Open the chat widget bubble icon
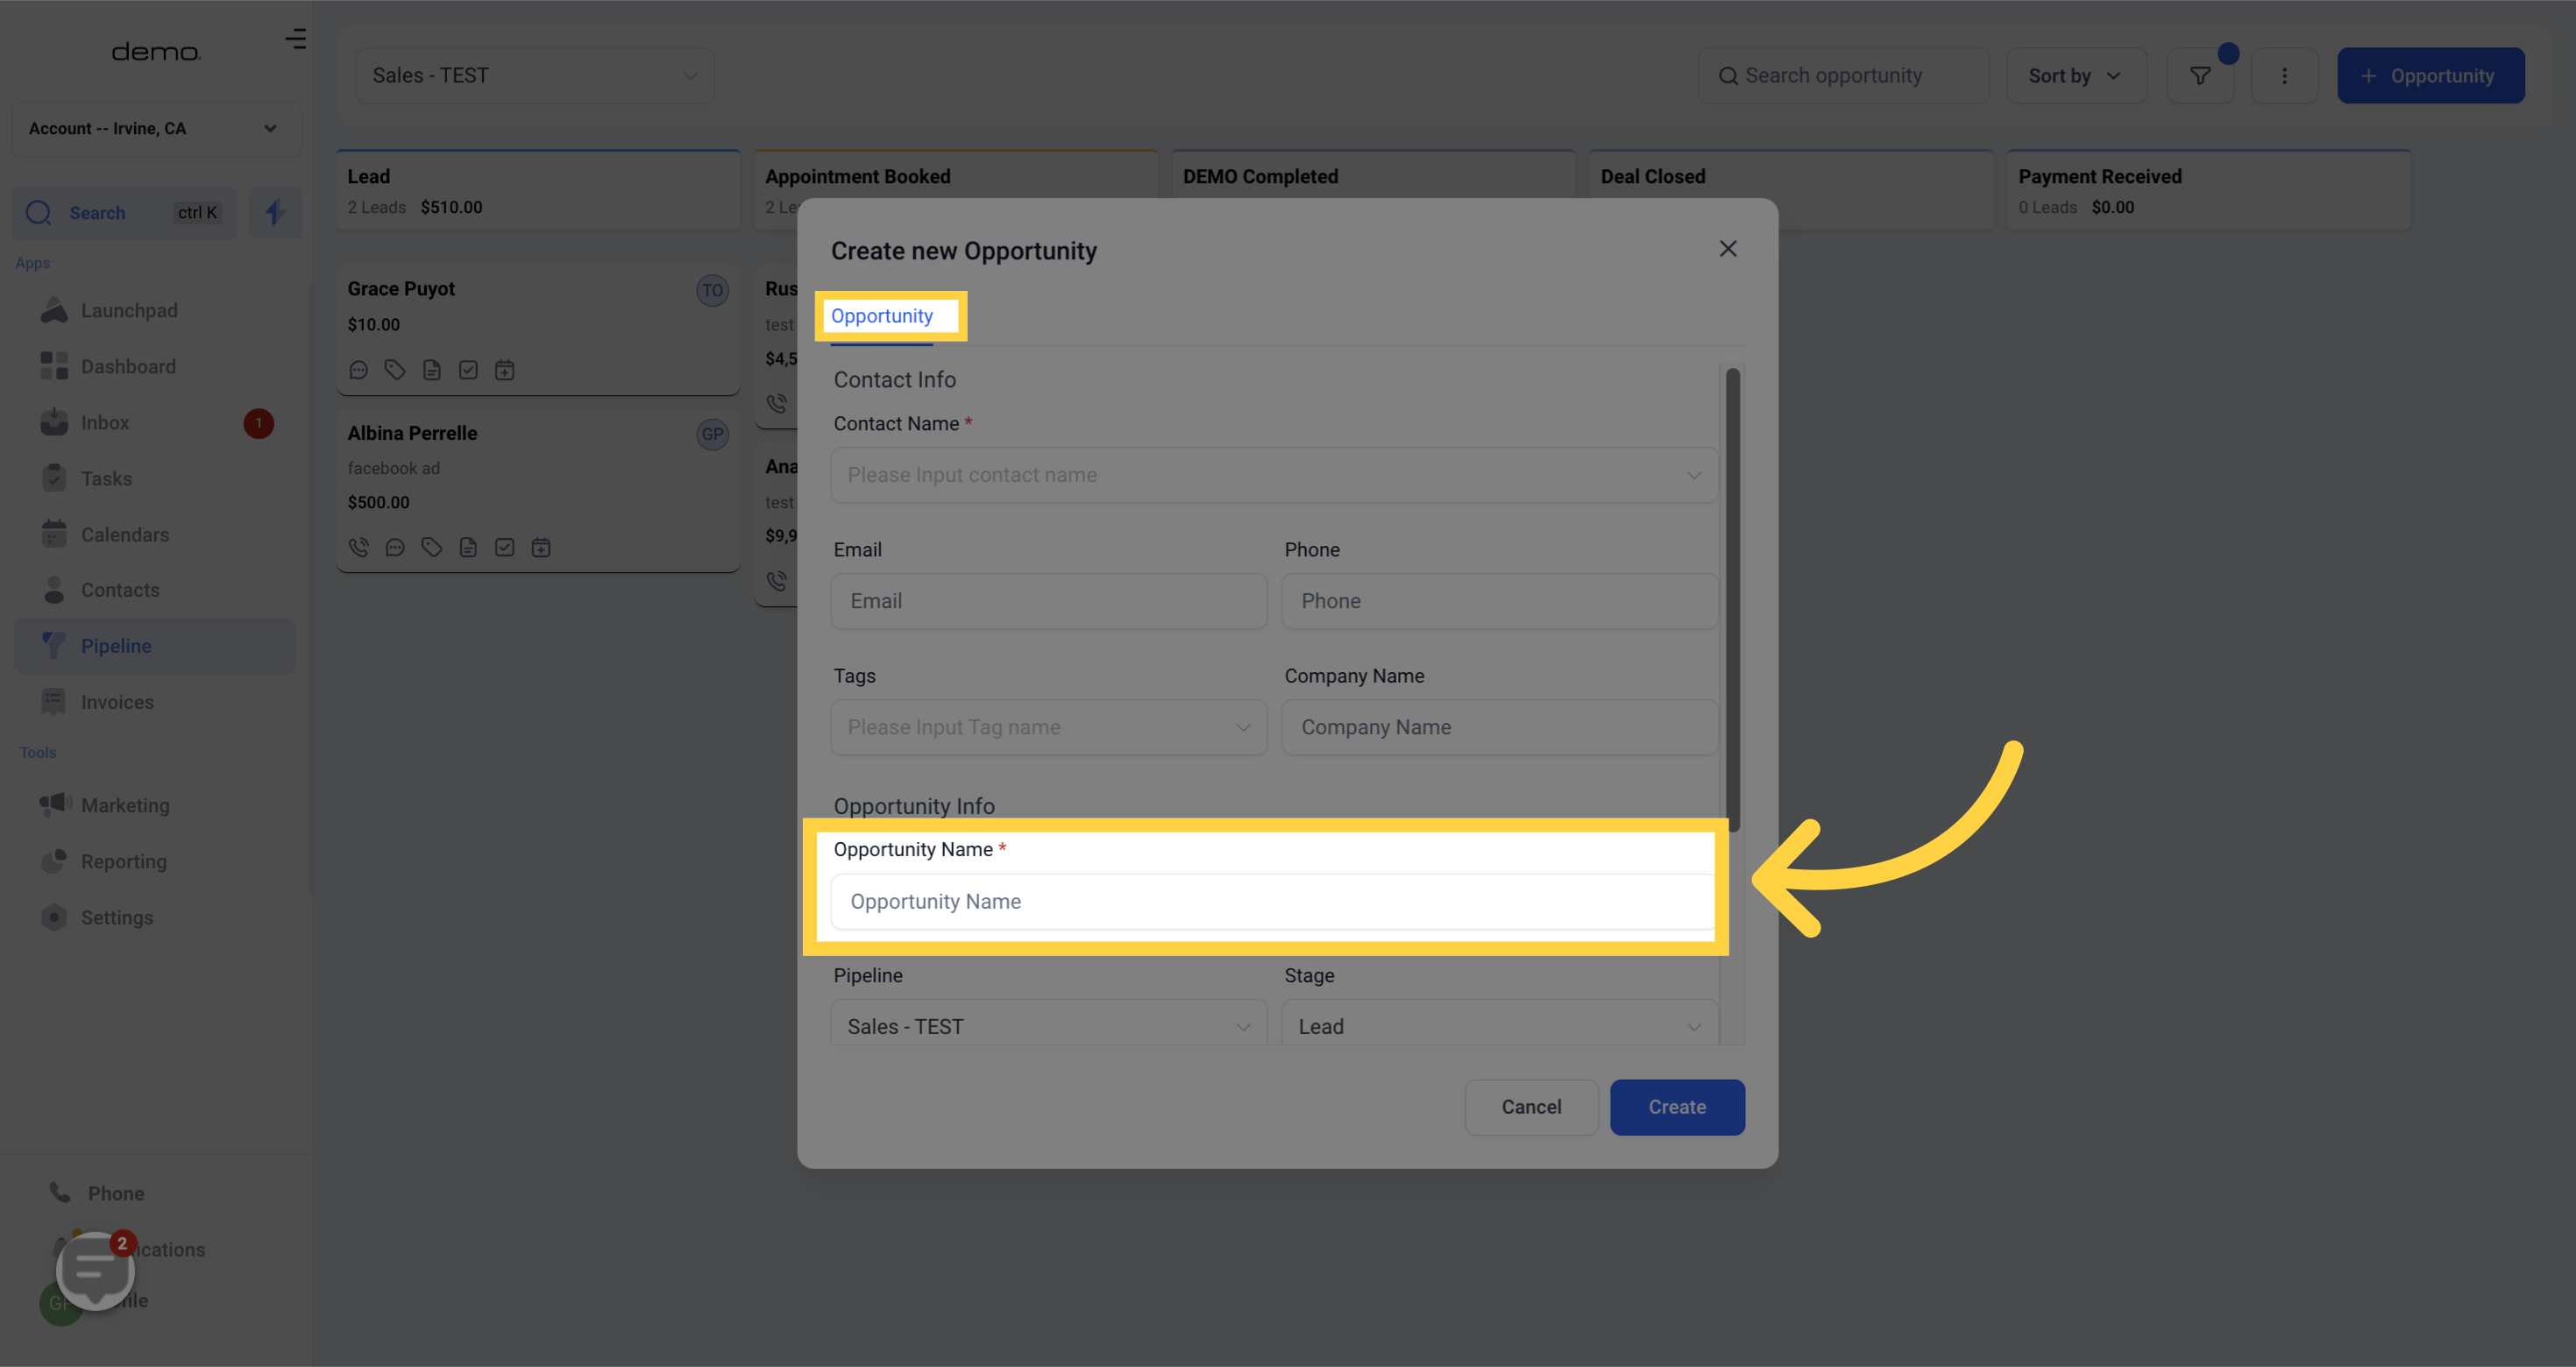 [x=95, y=1269]
